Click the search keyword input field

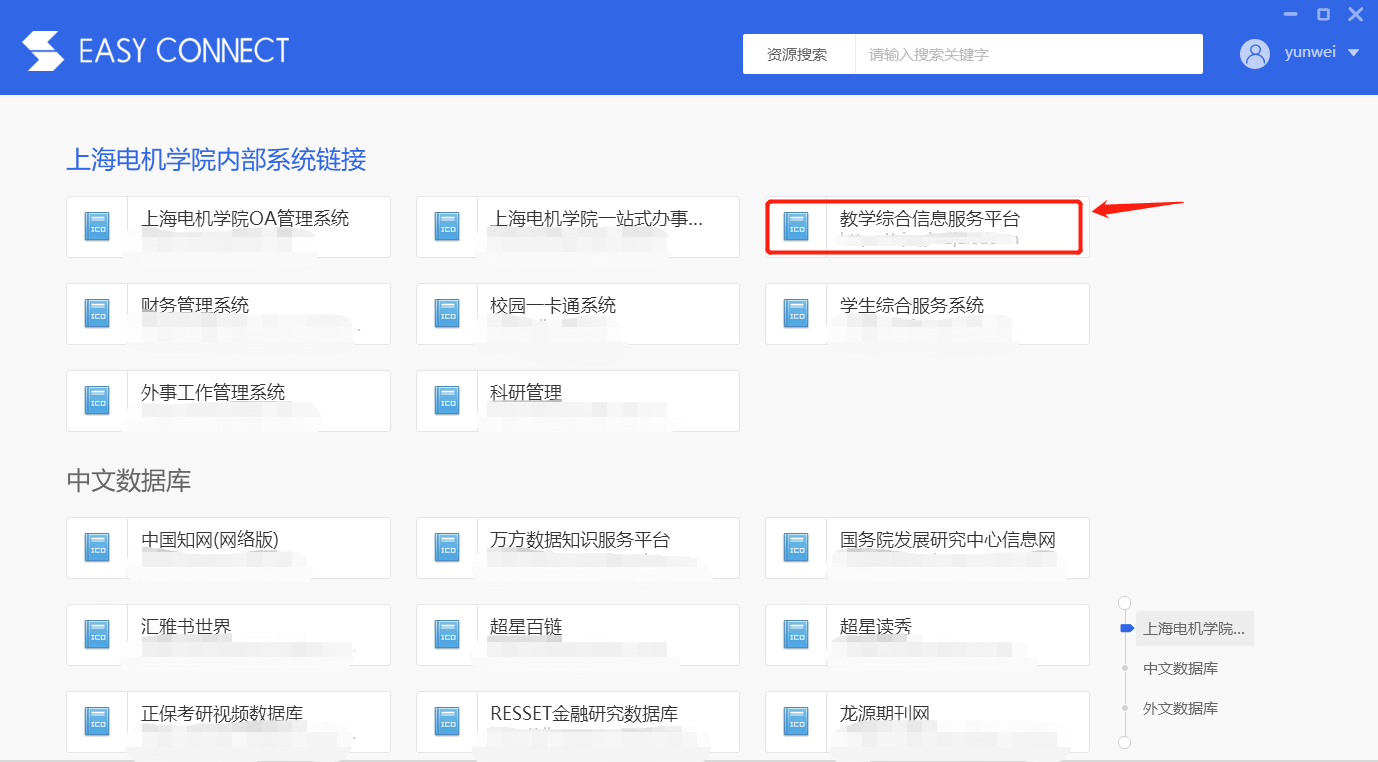pos(1030,53)
